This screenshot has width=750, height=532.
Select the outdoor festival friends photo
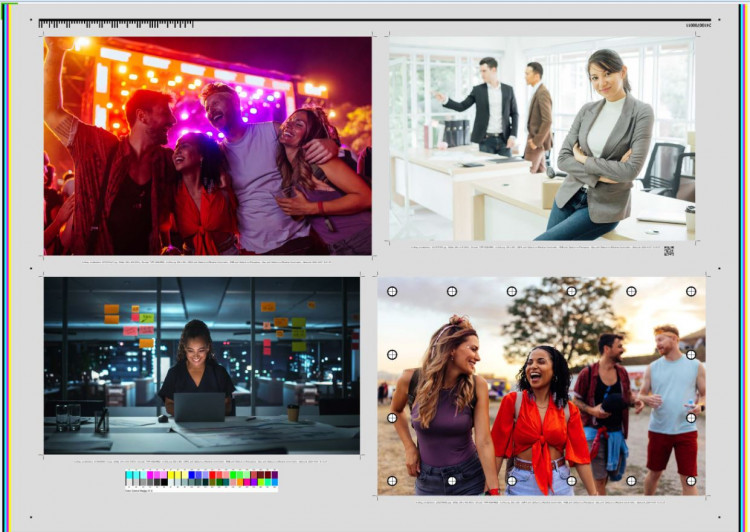(x=541, y=386)
